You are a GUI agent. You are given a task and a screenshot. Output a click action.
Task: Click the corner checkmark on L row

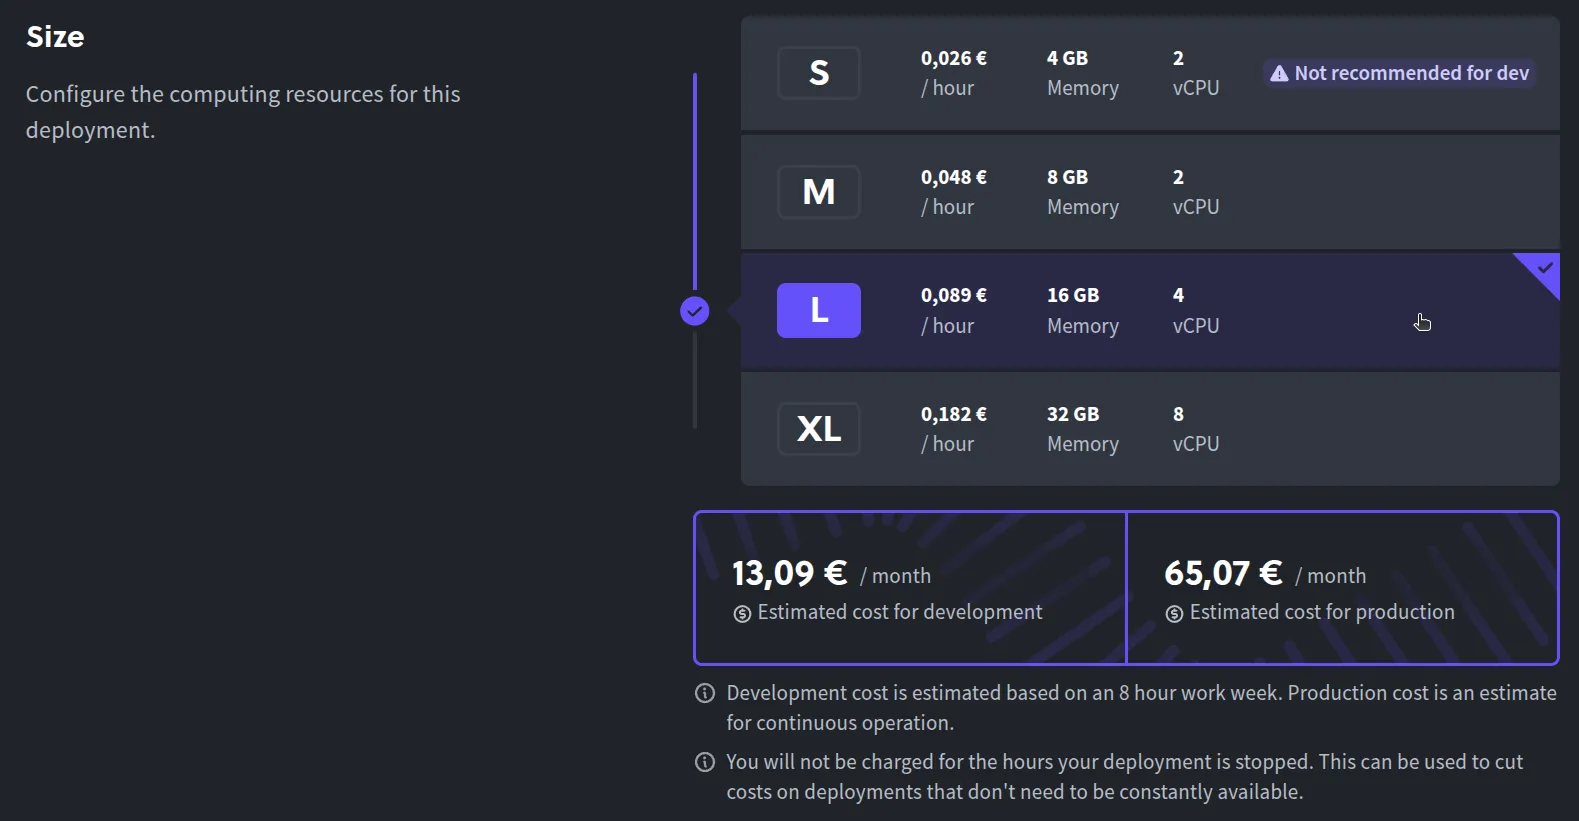click(x=1545, y=268)
